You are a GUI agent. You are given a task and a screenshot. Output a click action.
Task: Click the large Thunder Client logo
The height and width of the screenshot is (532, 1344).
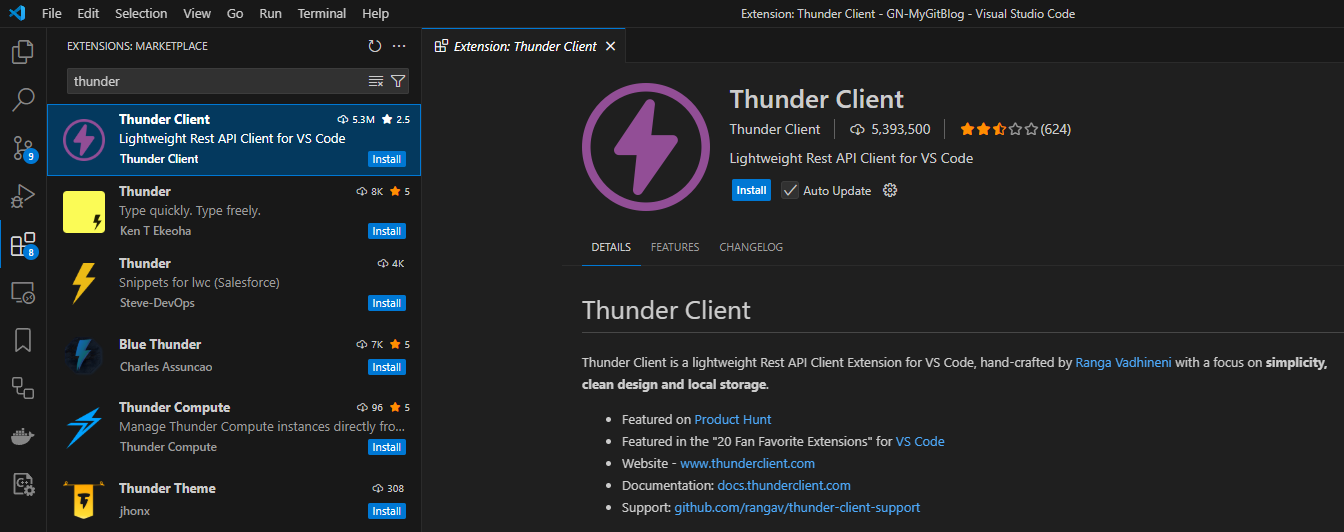coord(645,146)
